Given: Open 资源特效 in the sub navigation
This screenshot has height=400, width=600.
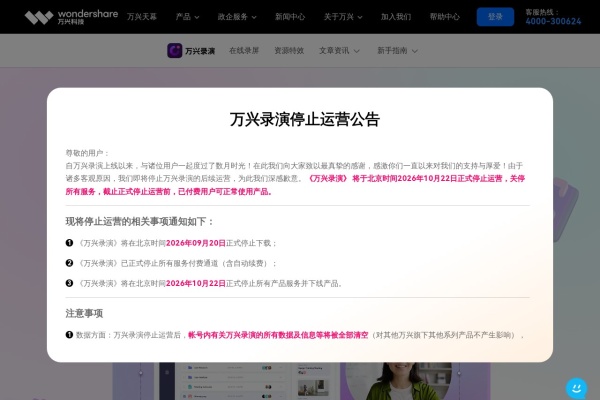Looking at the screenshot, I should pos(289,51).
